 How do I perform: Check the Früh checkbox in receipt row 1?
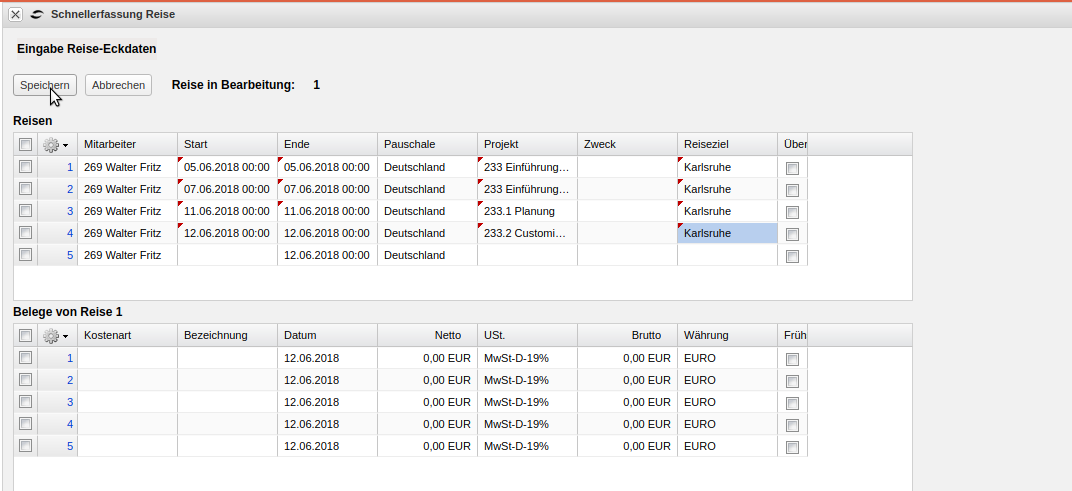pos(792,359)
